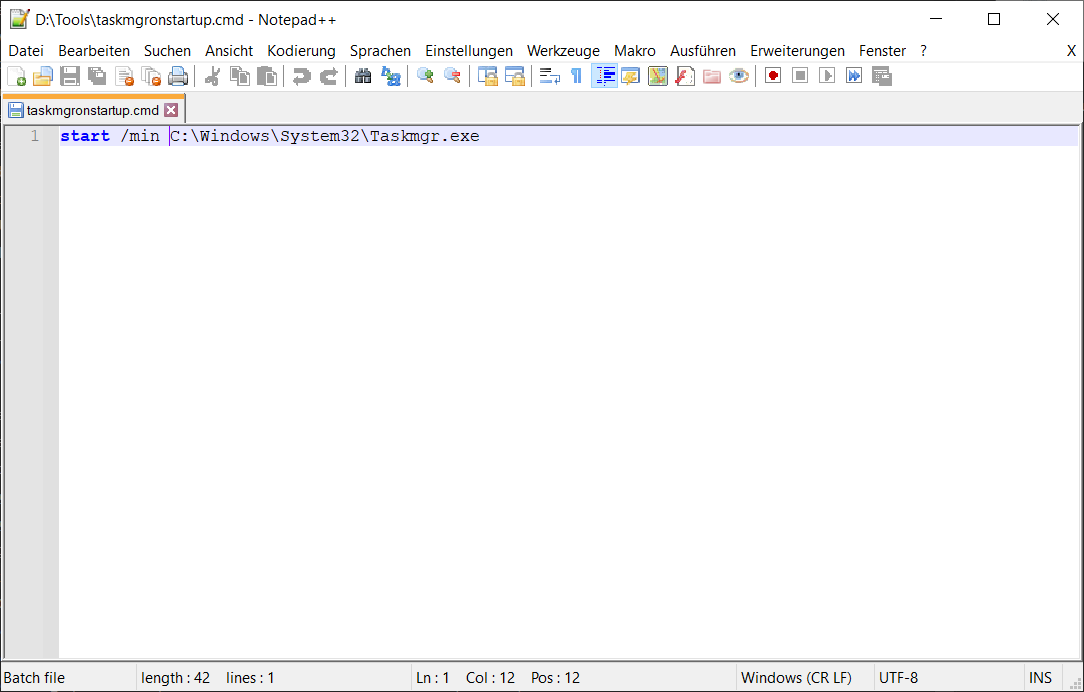Viewport: 1084px width, 692px height.
Task: Open the Sprachen menu
Action: pos(380,51)
